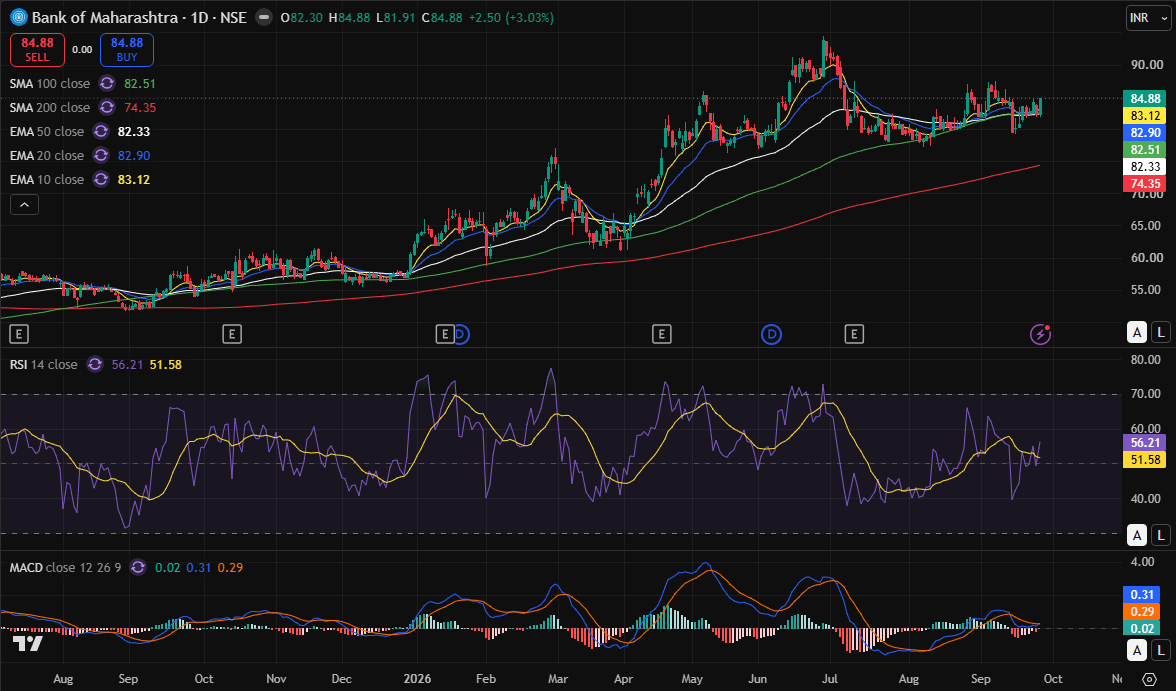Click the 65.00 price scale value
Viewport: 1176px width, 691px height.
(x=1147, y=226)
